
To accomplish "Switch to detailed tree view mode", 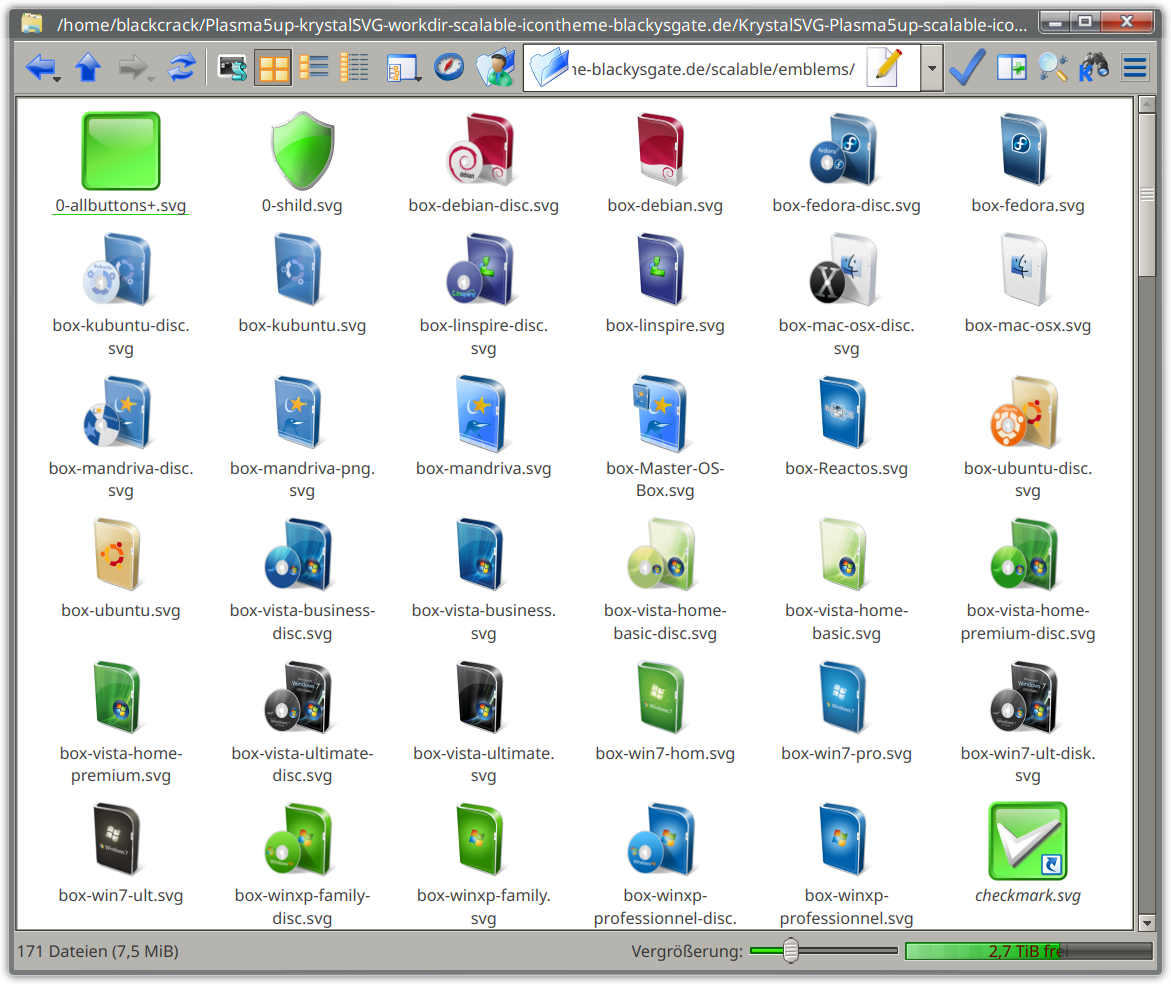I will [354, 68].
